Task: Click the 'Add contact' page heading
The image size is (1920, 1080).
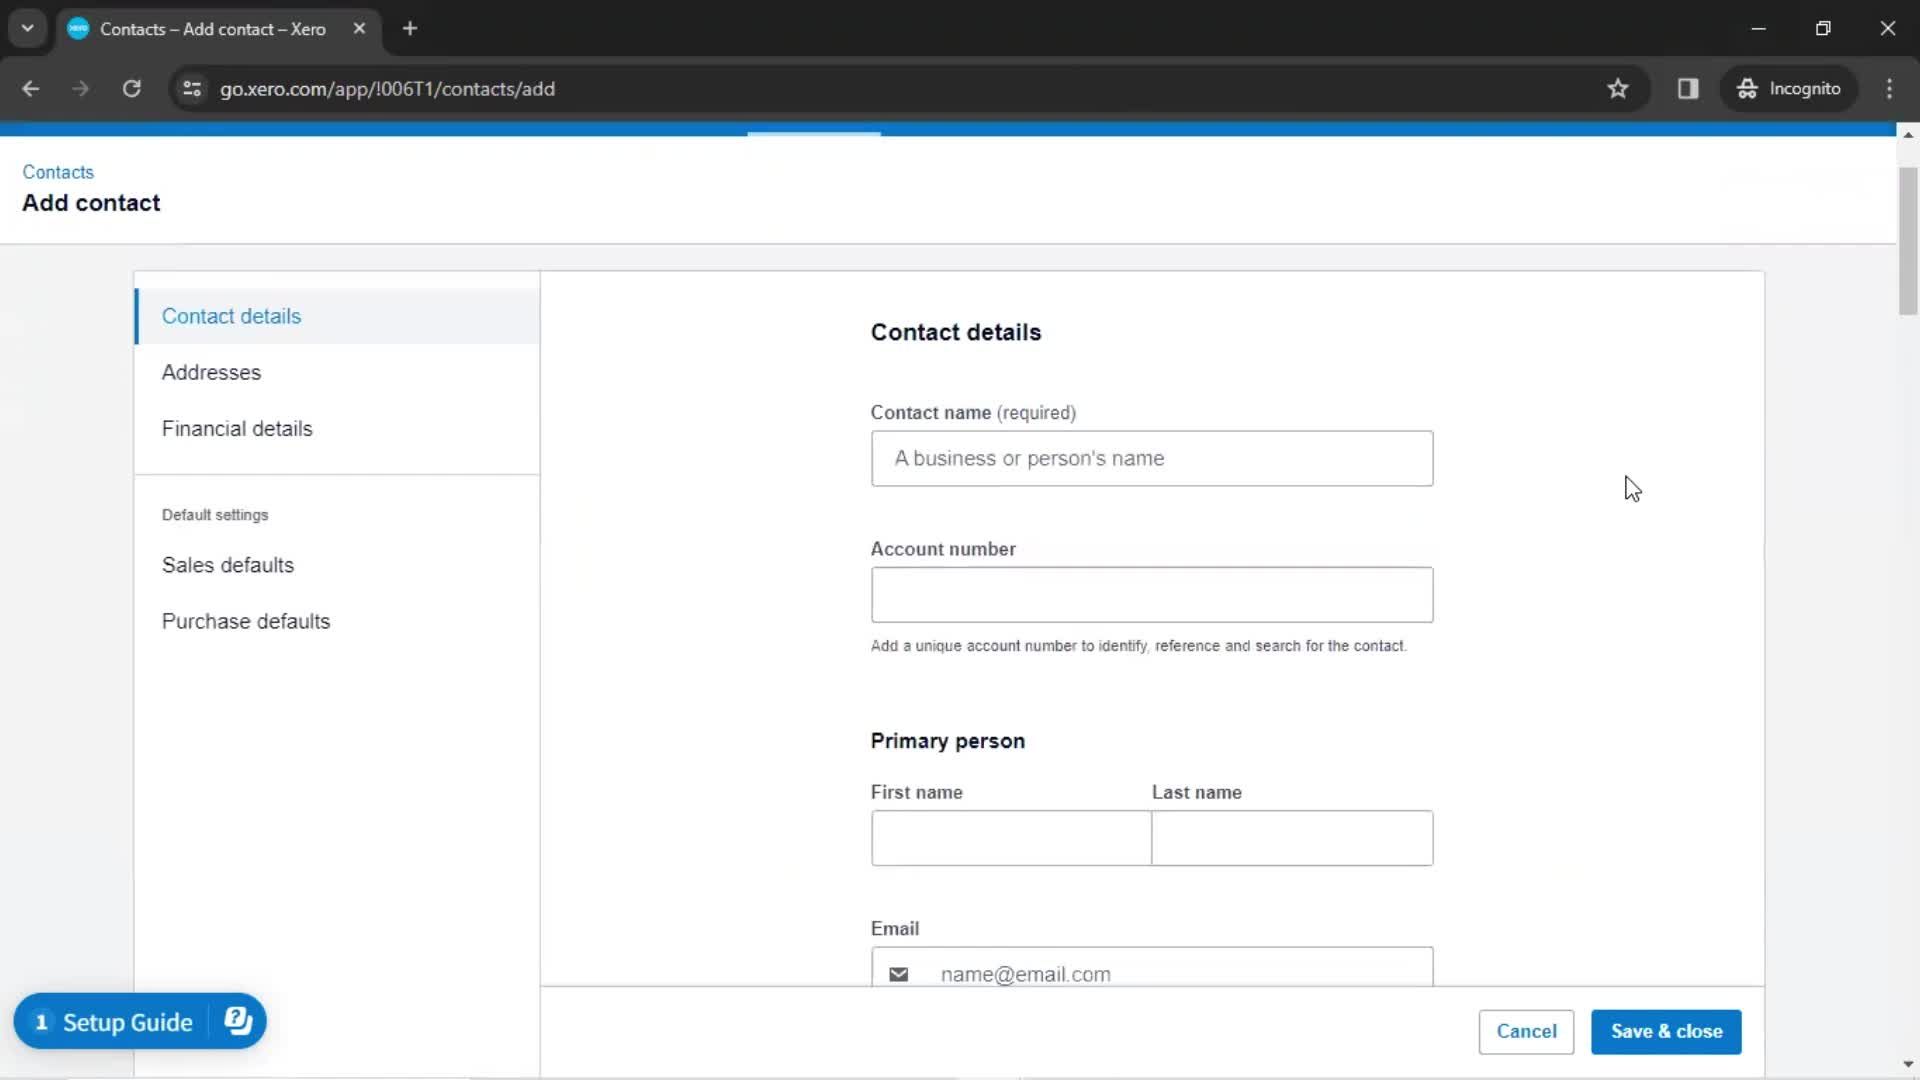Action: point(91,203)
